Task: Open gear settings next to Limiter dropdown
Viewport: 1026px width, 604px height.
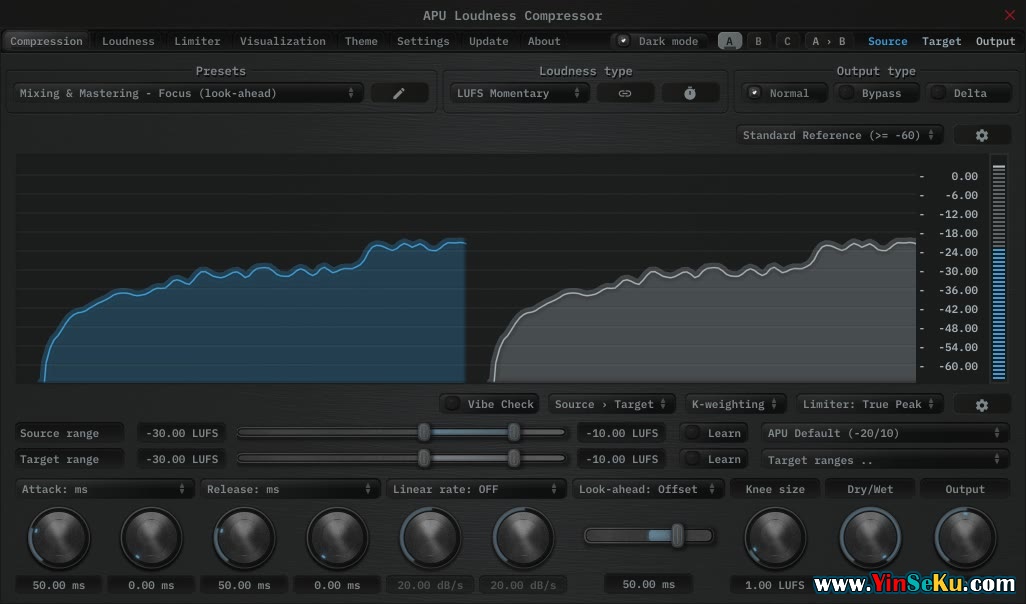Action: (981, 404)
